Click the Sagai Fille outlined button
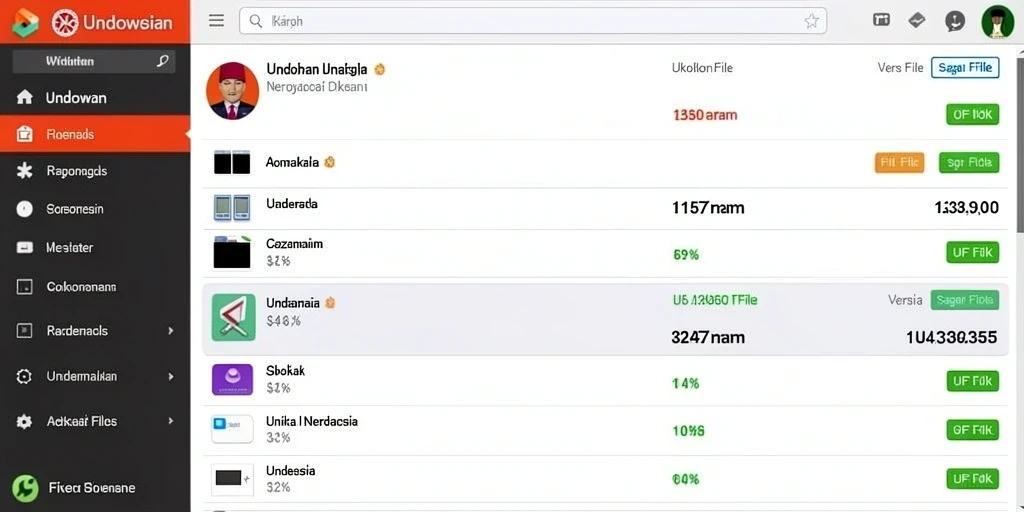Viewport: 1024px width, 512px height. pos(965,67)
